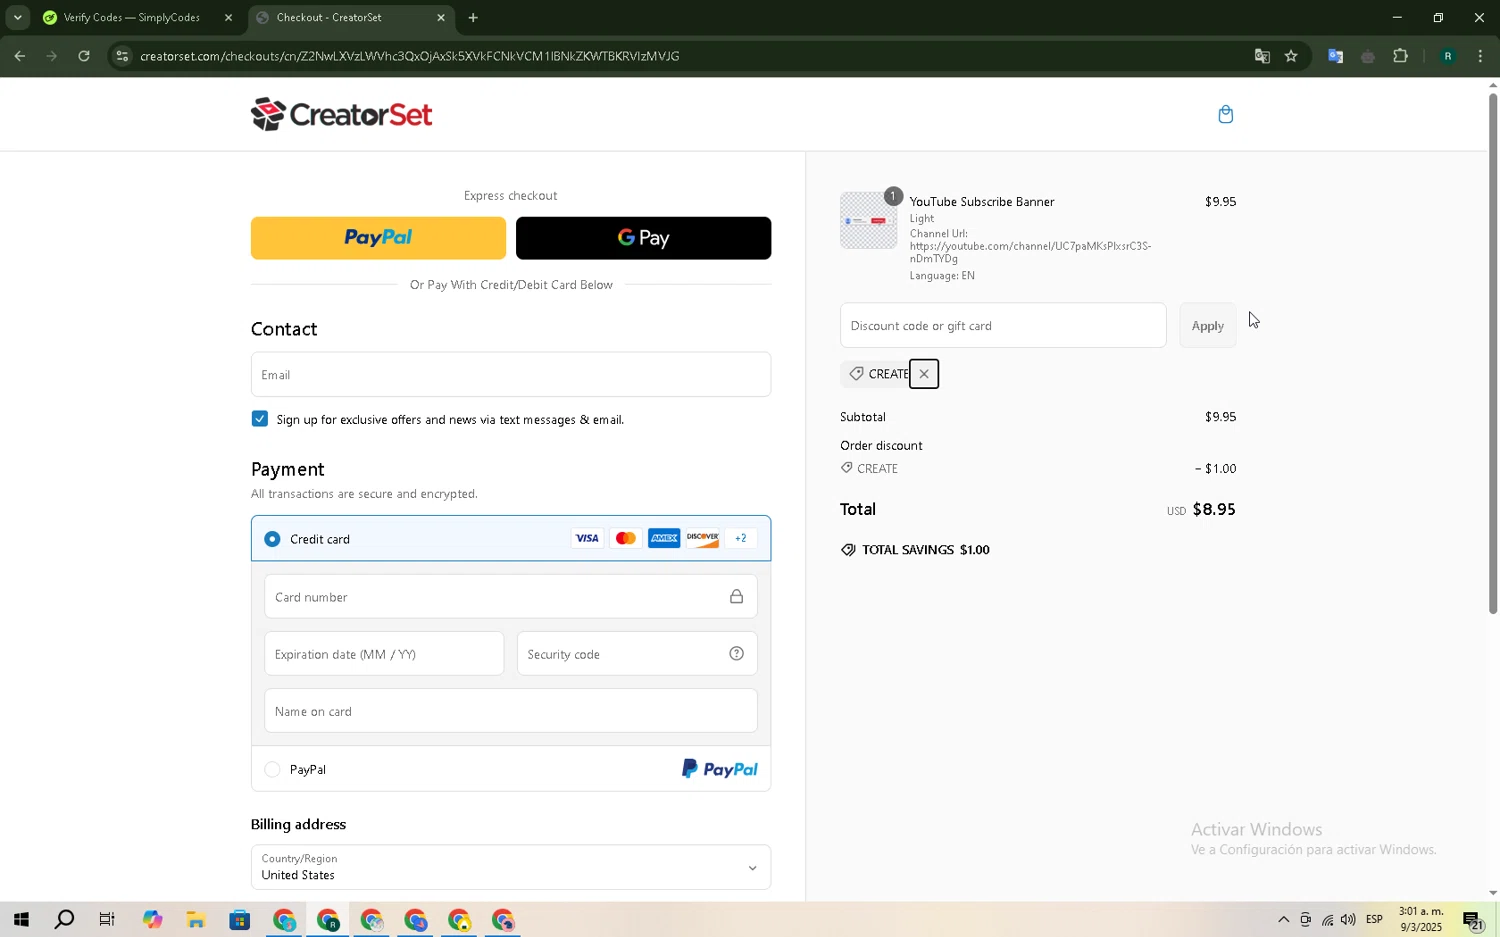Viewport: 1500px width, 937px height.
Task: Open the Chrome profile avatar
Action: pyautogui.click(x=1447, y=56)
